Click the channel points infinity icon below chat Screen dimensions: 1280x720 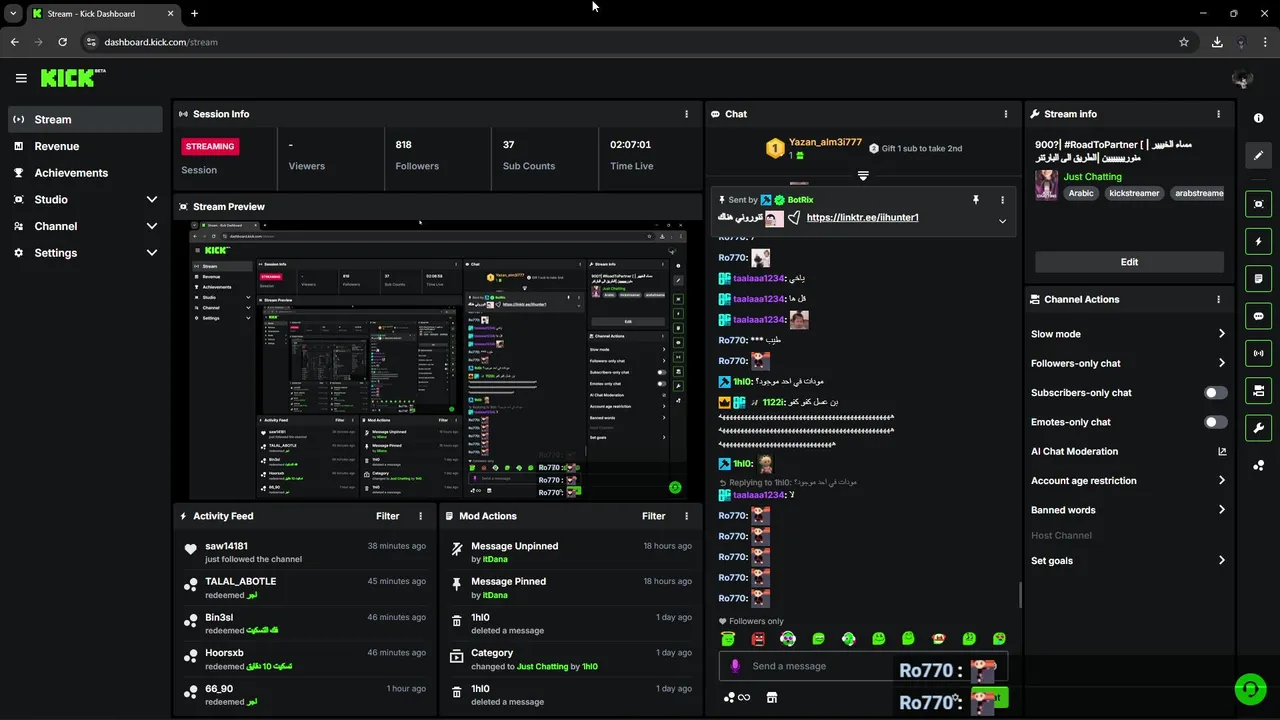point(736,698)
